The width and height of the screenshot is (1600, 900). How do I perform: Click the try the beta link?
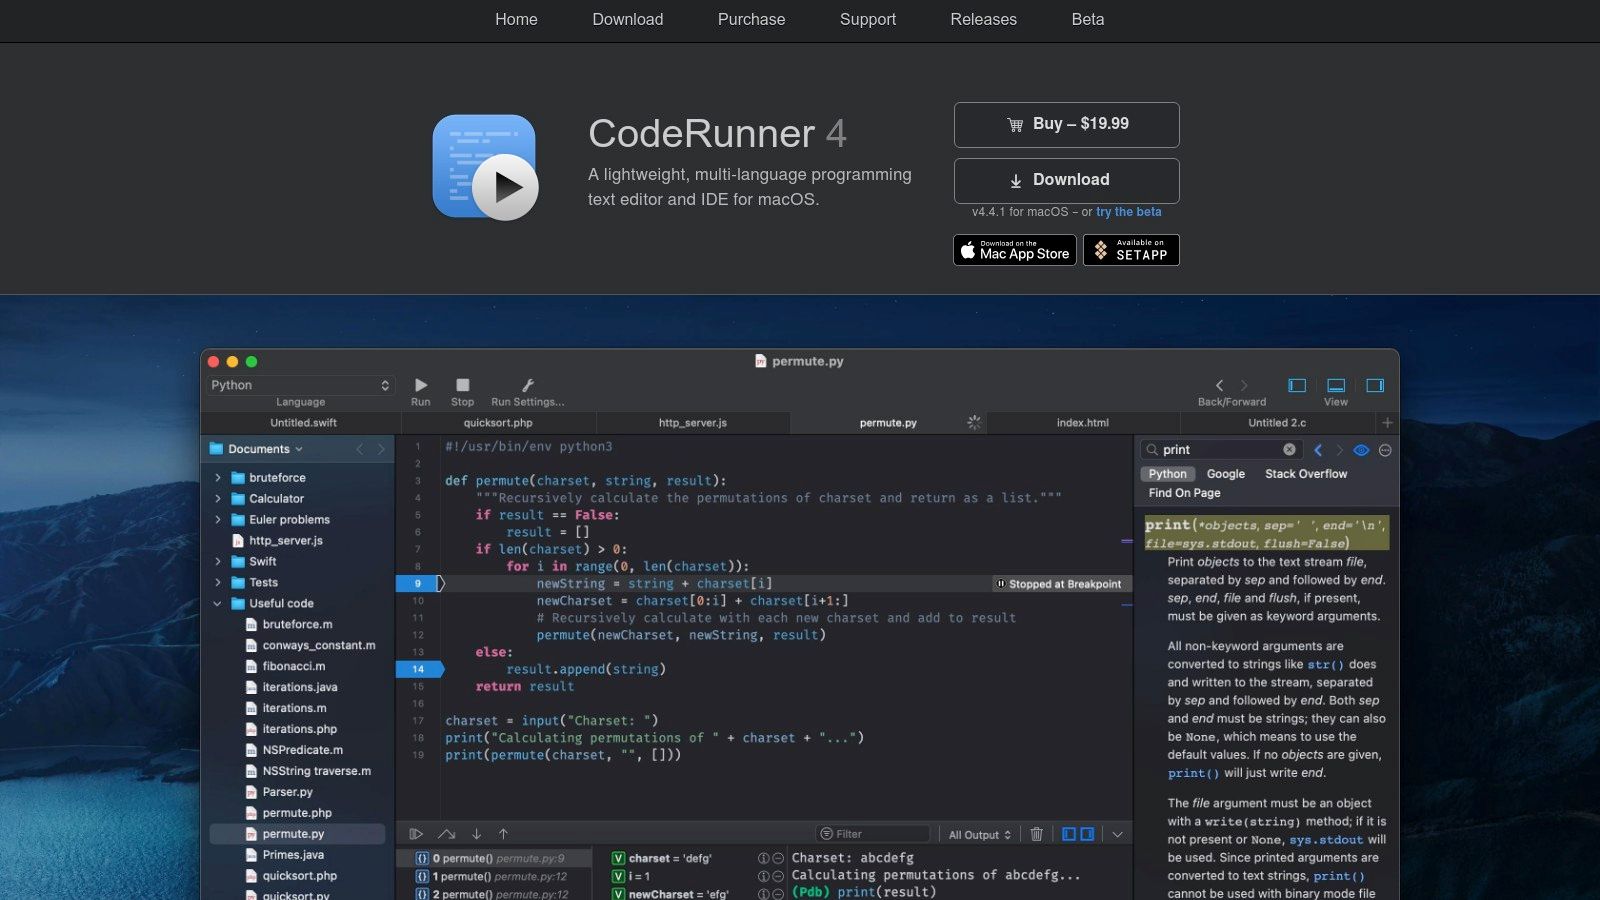[x=1128, y=212]
